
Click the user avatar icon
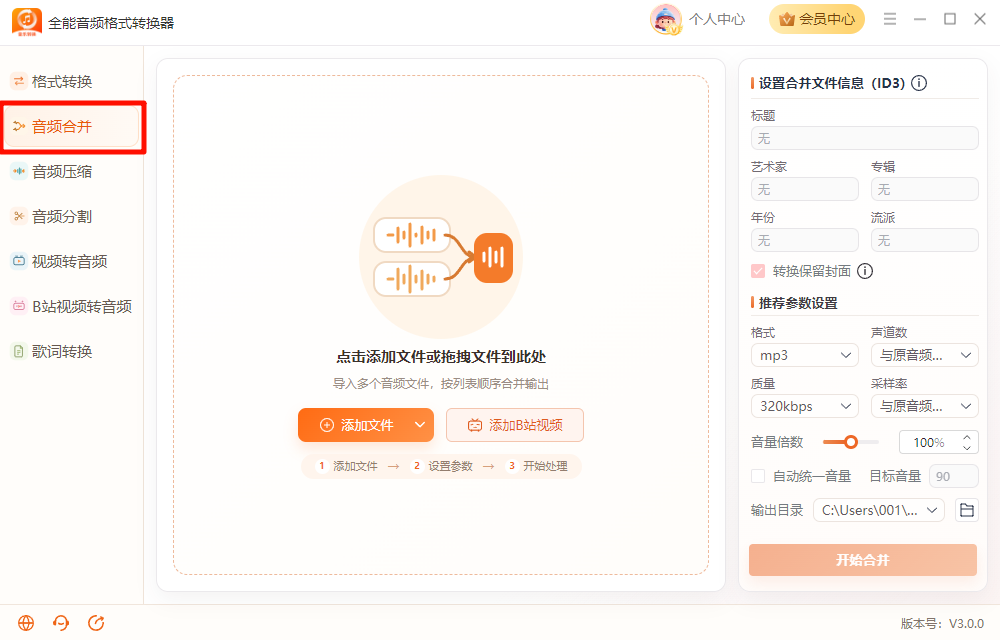tap(666, 19)
